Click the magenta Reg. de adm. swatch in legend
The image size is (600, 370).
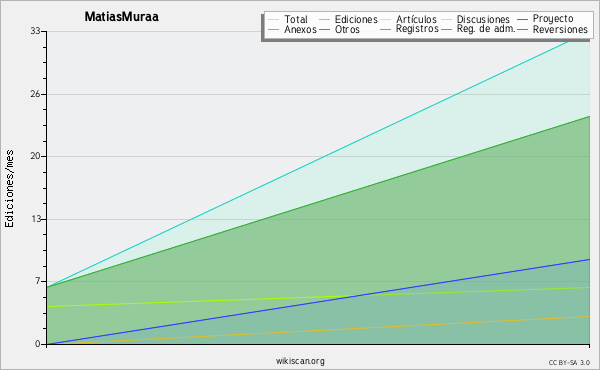[x=447, y=29]
